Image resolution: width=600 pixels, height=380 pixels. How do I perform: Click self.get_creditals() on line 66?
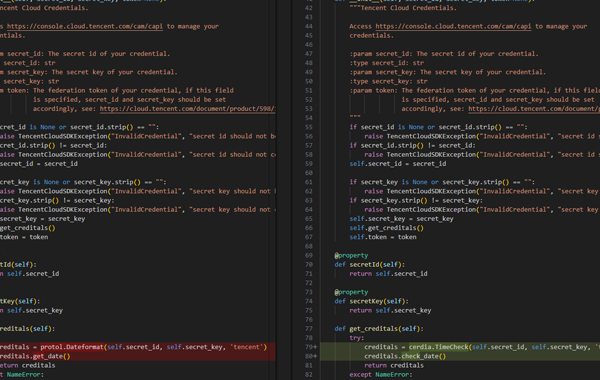(x=386, y=228)
